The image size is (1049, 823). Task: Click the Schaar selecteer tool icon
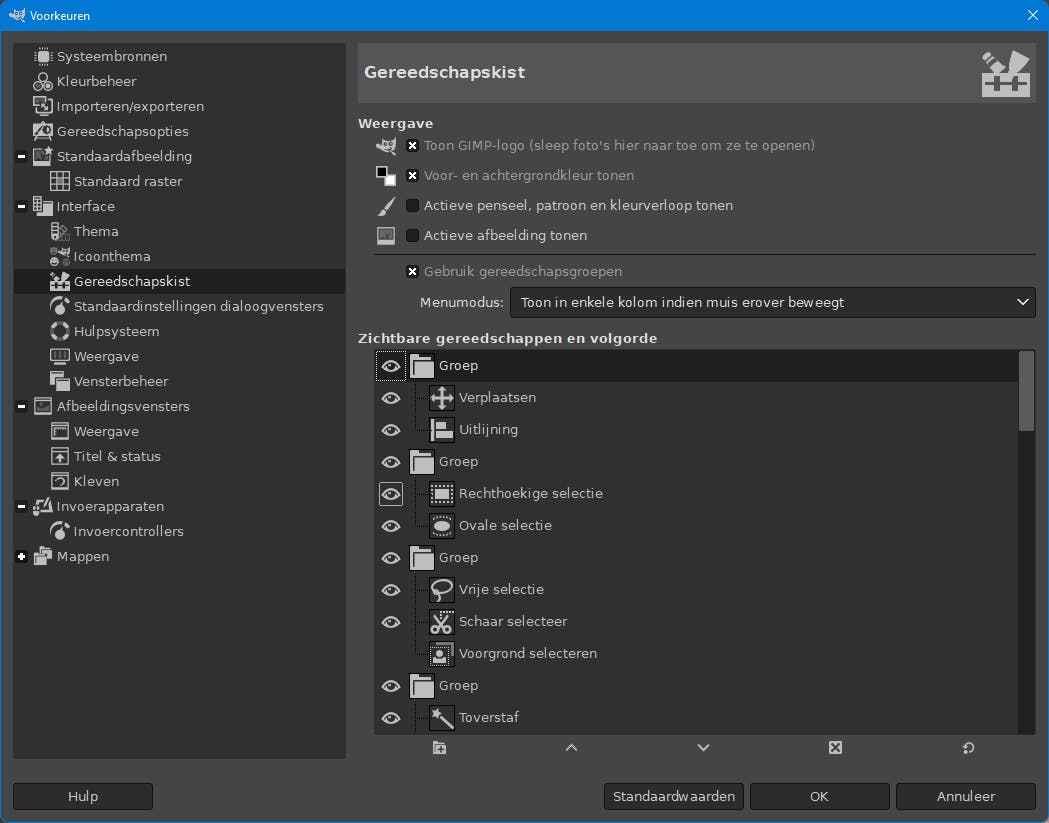coord(440,622)
